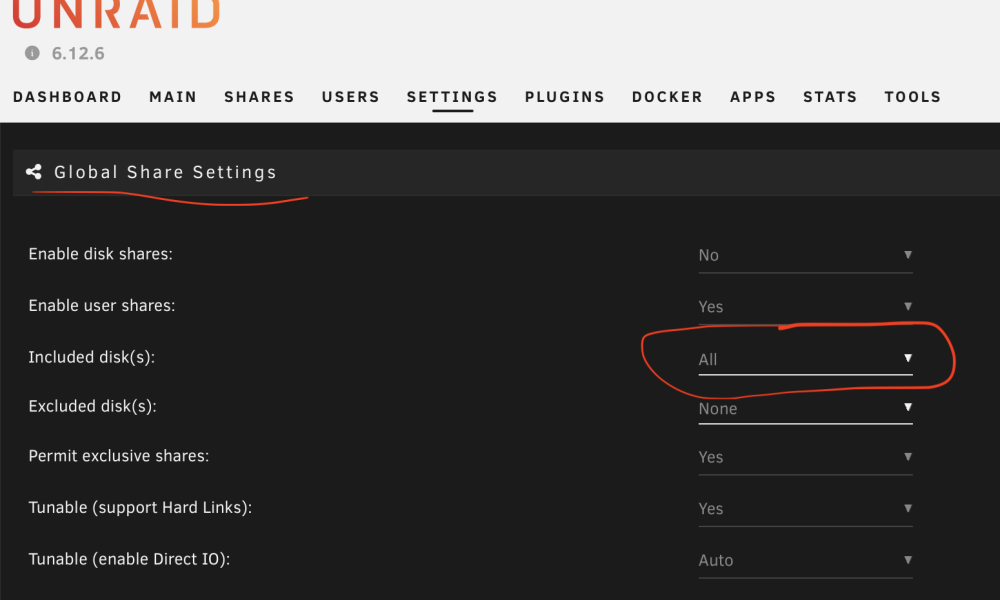Switch to the Docker tab
The width and height of the screenshot is (1000, 600).
(x=667, y=97)
